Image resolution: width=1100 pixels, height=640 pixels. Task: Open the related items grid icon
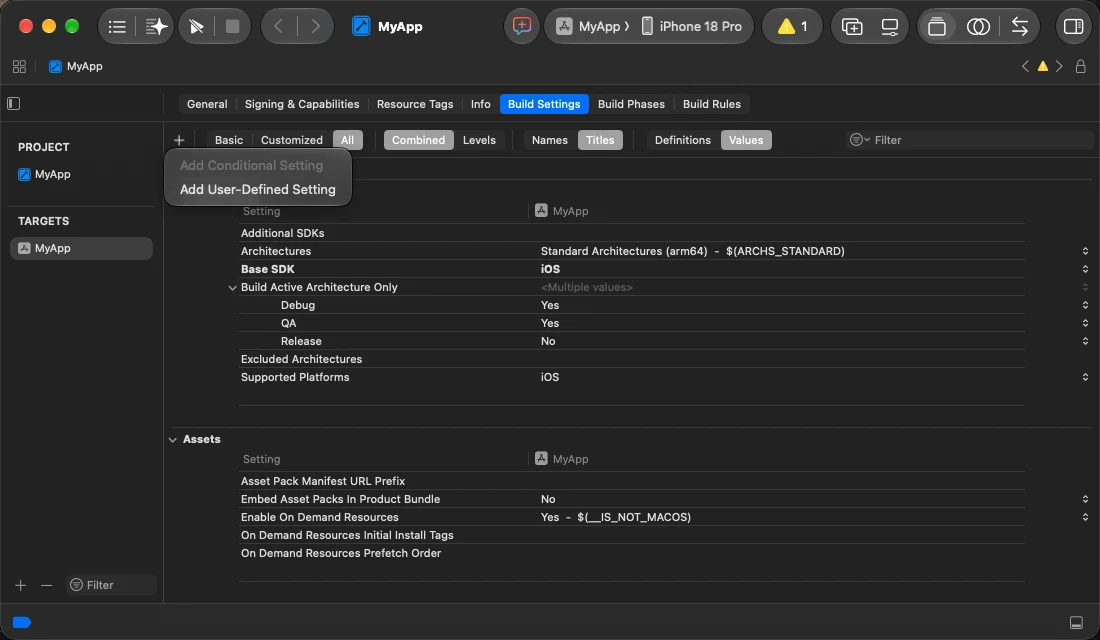point(20,67)
